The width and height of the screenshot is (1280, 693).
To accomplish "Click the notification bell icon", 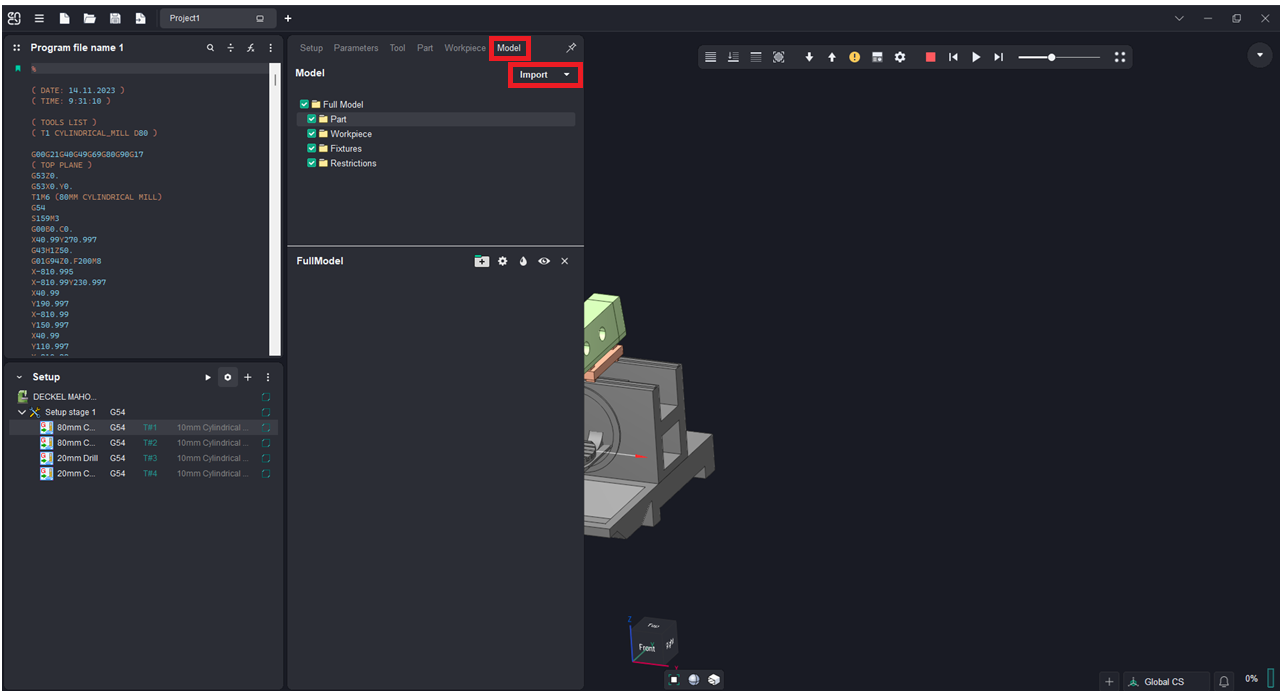I will [1223, 681].
